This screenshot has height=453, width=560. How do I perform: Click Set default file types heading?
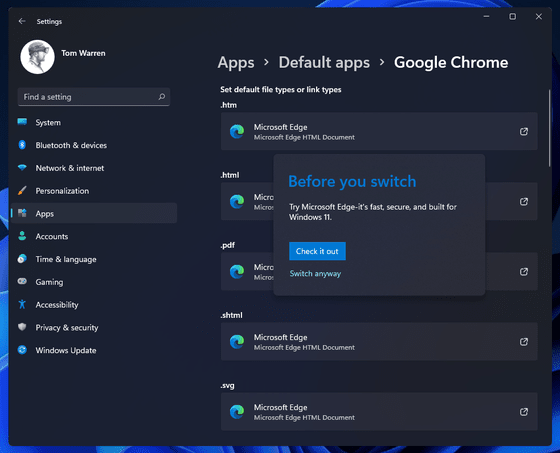point(281,90)
